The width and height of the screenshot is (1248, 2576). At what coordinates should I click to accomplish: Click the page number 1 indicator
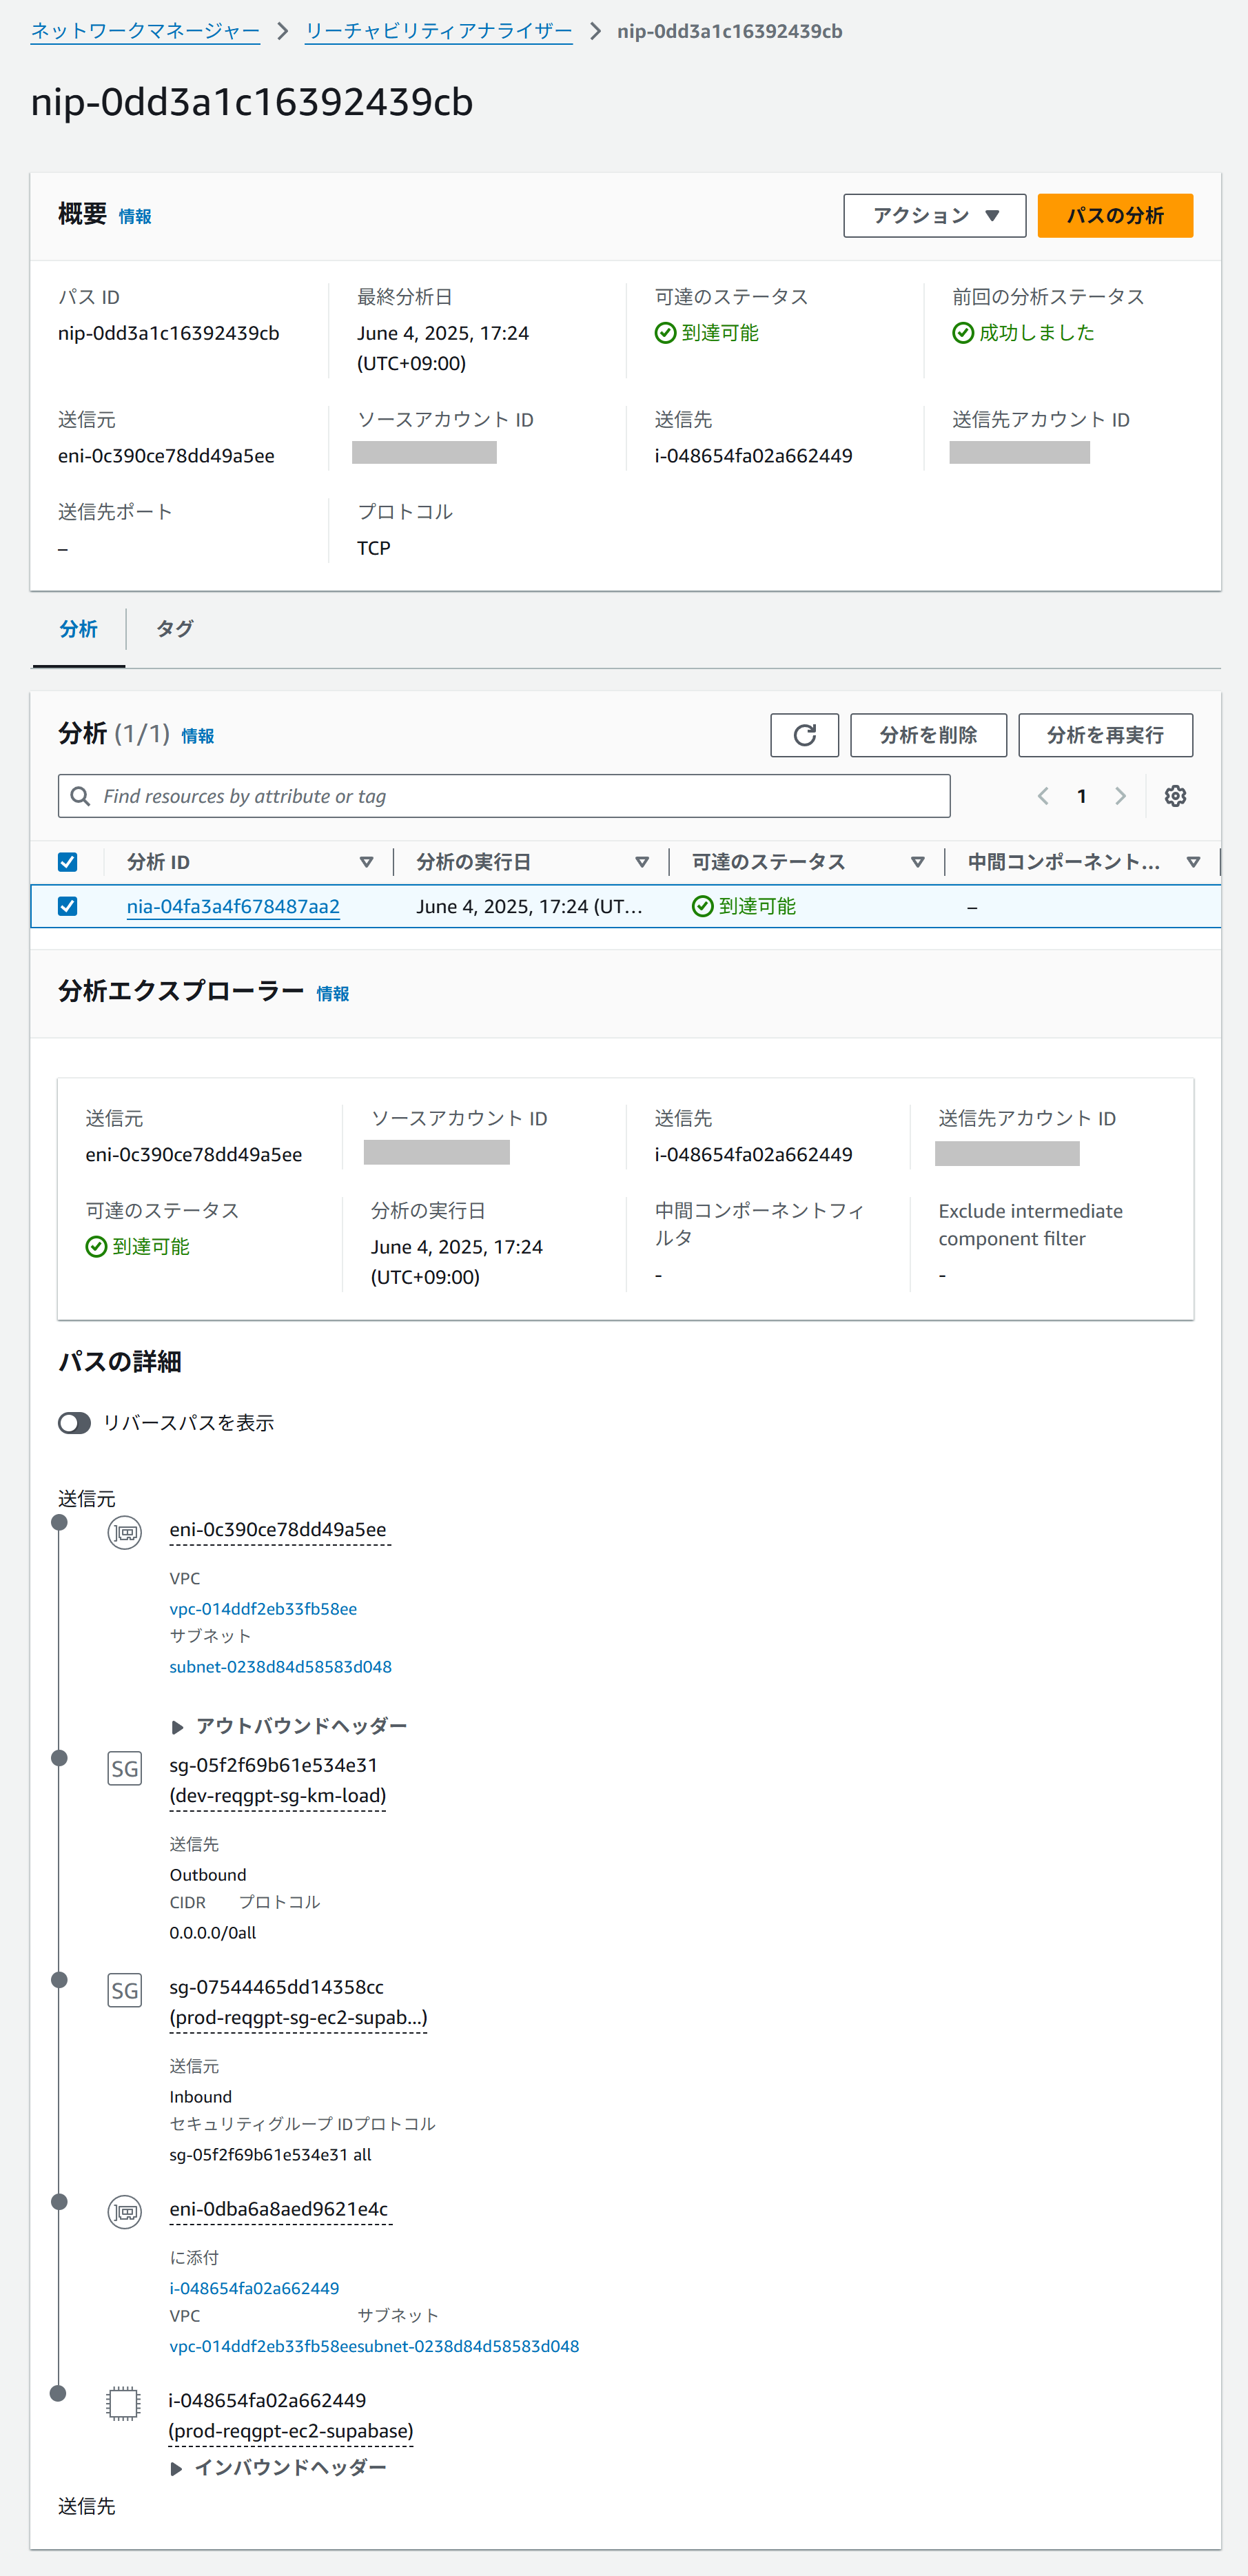tap(1081, 796)
